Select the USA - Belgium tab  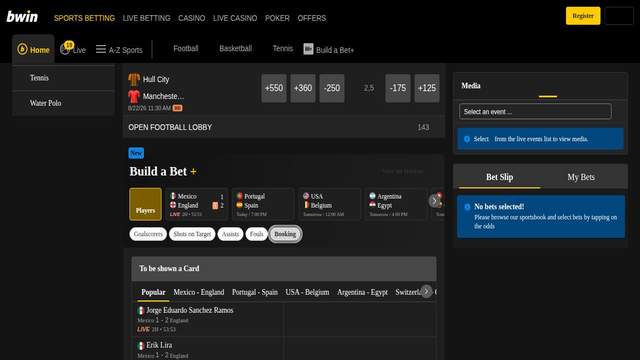tap(307, 292)
